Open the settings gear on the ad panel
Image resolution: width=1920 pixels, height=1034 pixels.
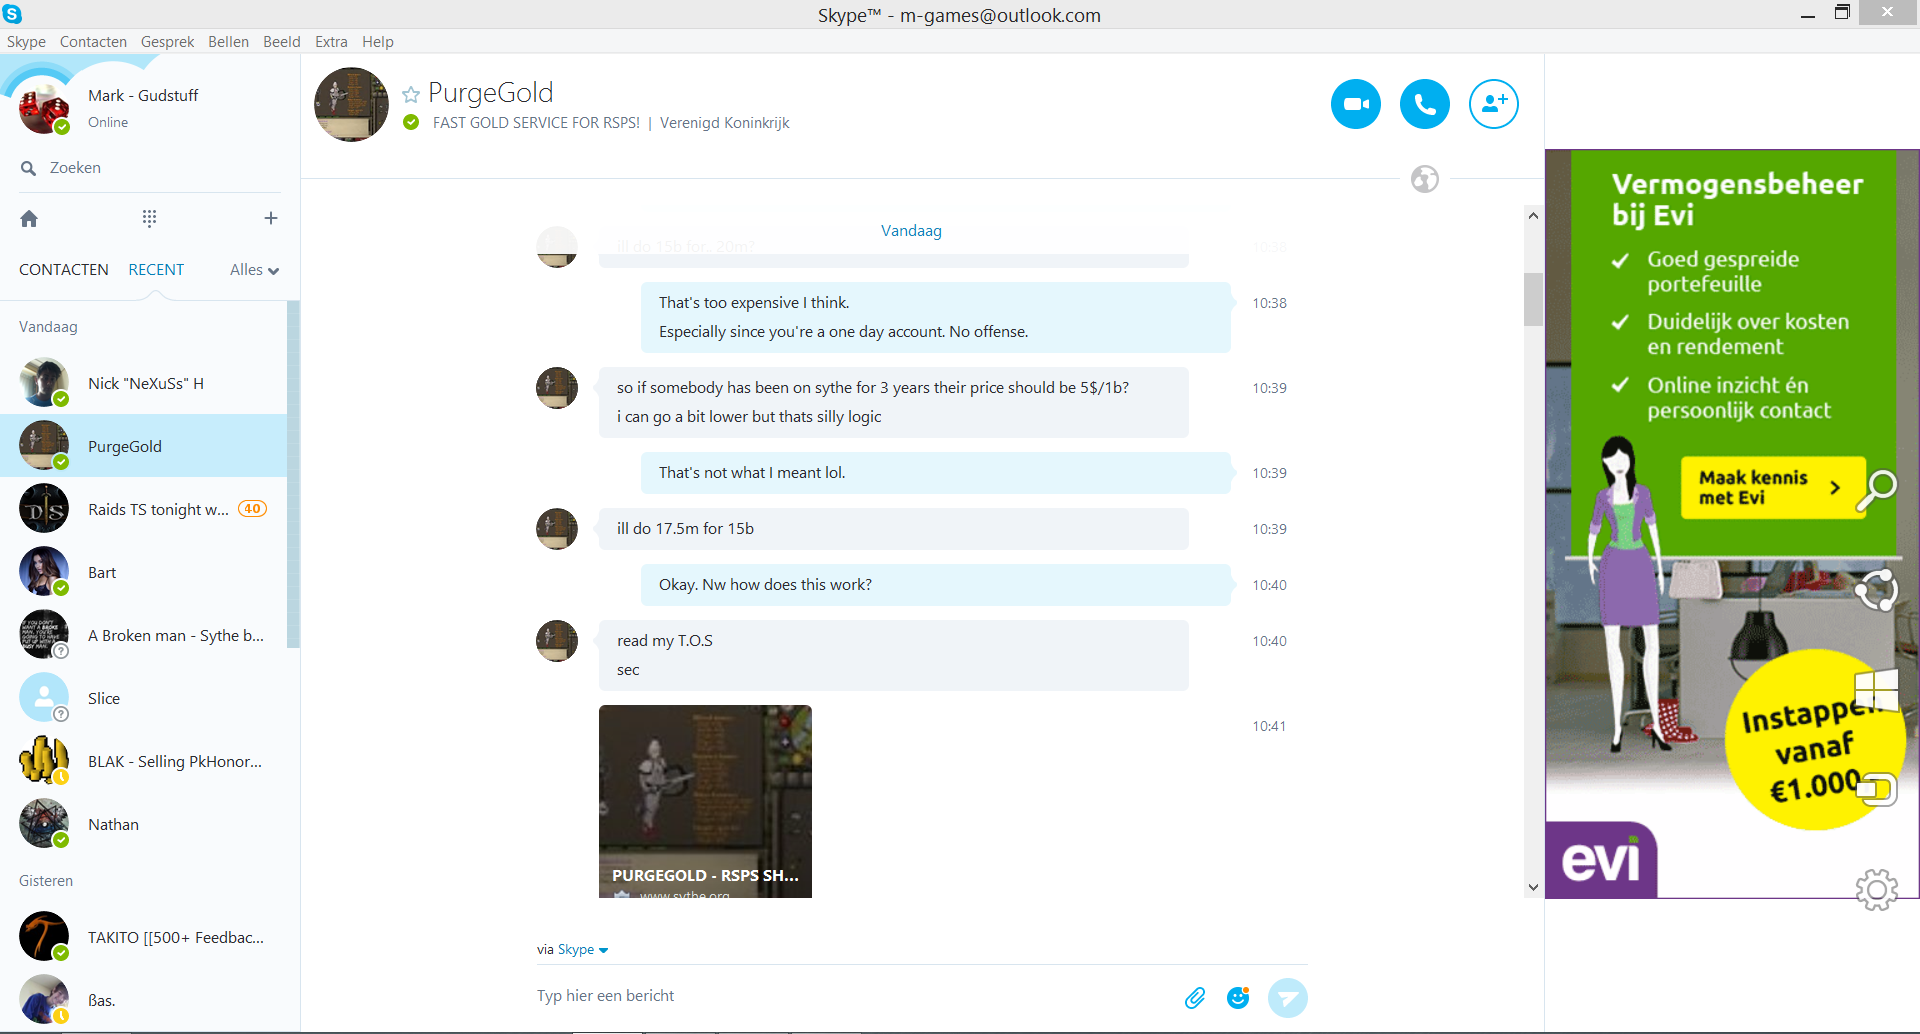point(1877,889)
